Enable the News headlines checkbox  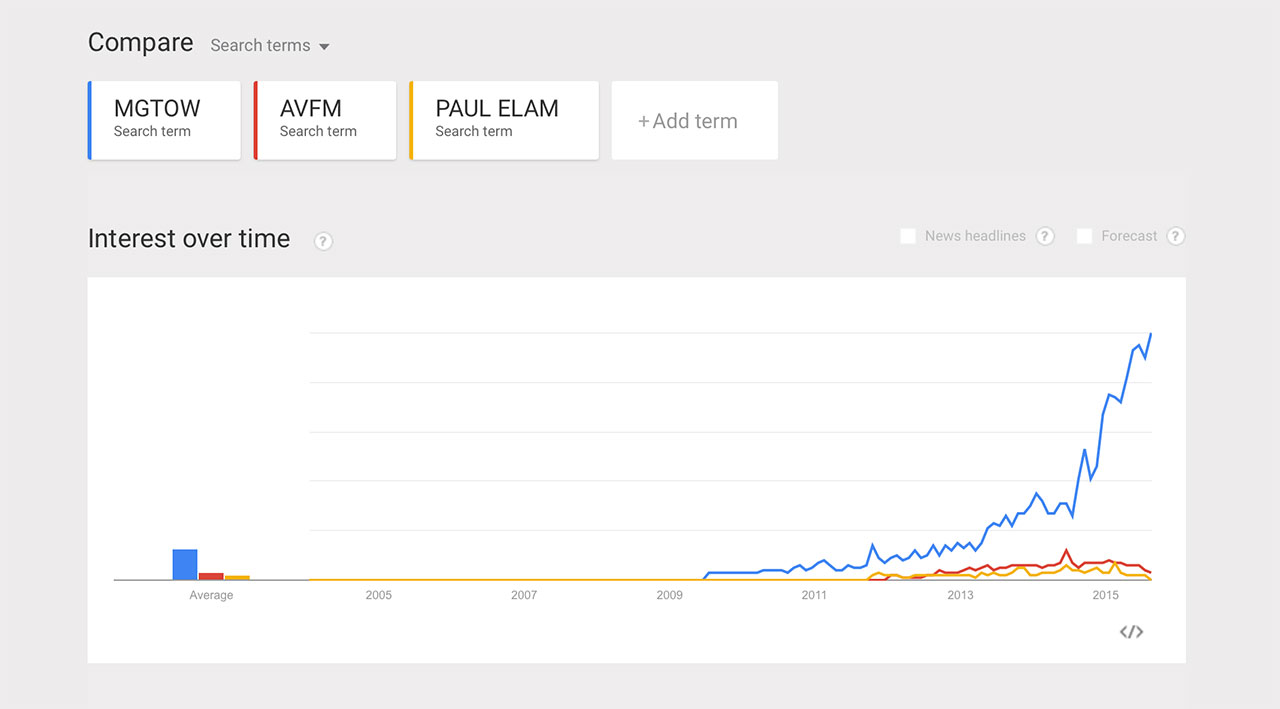pyautogui.click(x=908, y=237)
